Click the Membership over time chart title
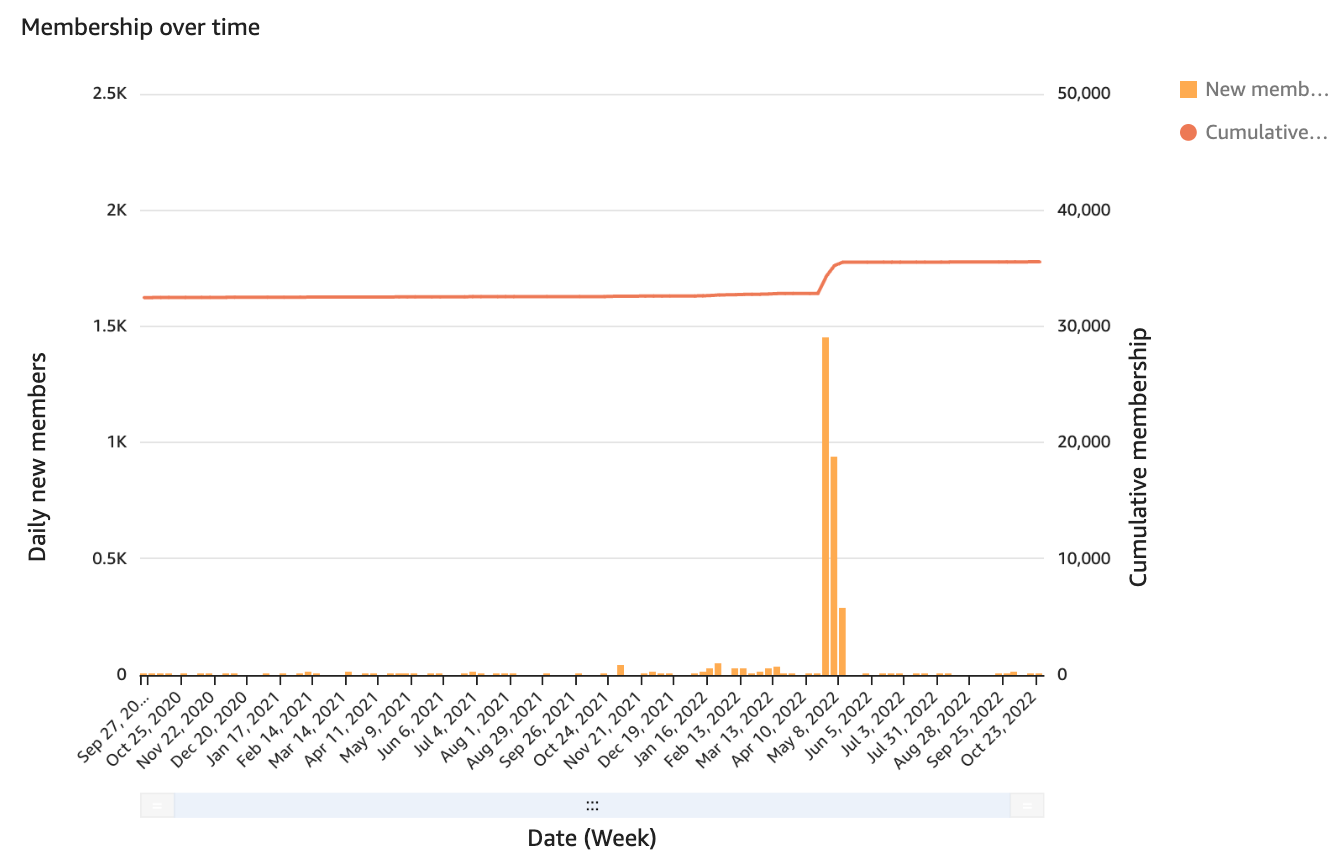1344x868 pixels. tap(141, 28)
